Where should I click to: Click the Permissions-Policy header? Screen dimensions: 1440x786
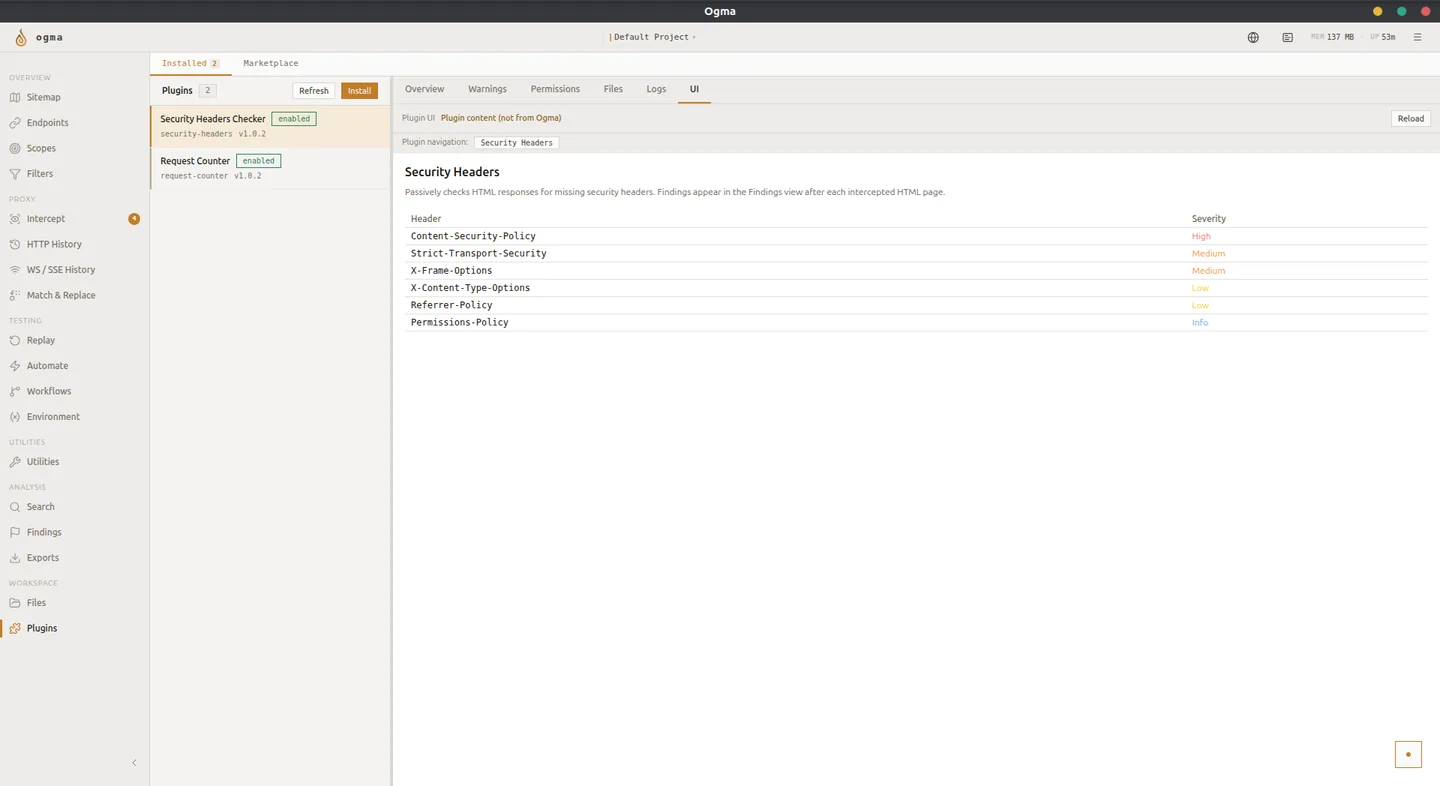point(459,322)
